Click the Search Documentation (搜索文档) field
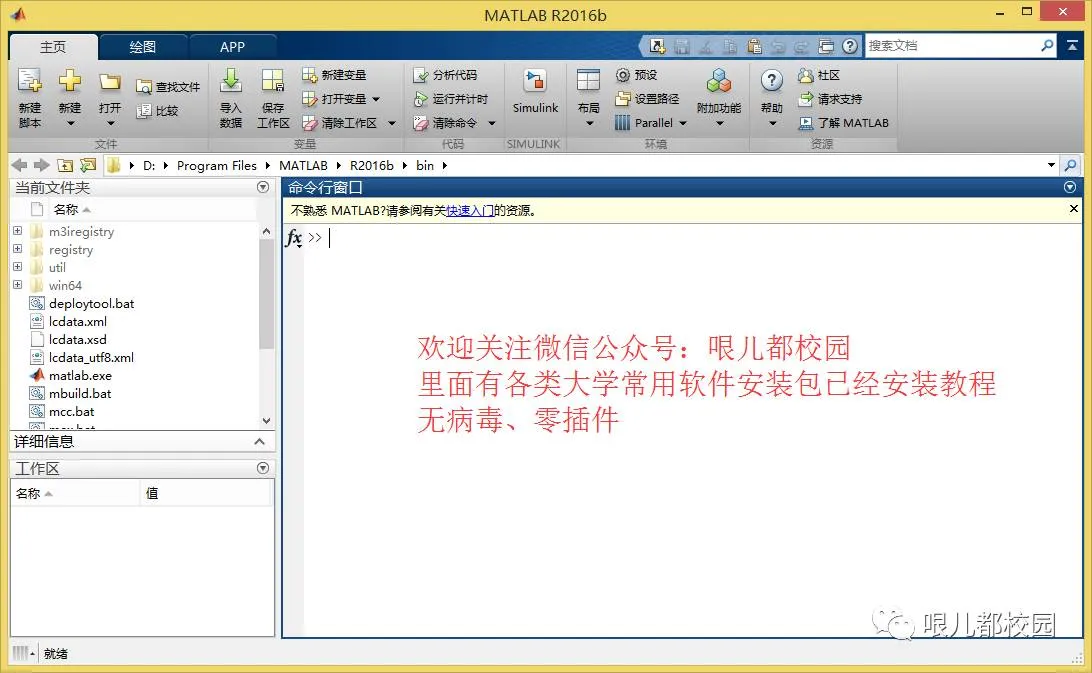The image size is (1092, 673). tap(952, 46)
